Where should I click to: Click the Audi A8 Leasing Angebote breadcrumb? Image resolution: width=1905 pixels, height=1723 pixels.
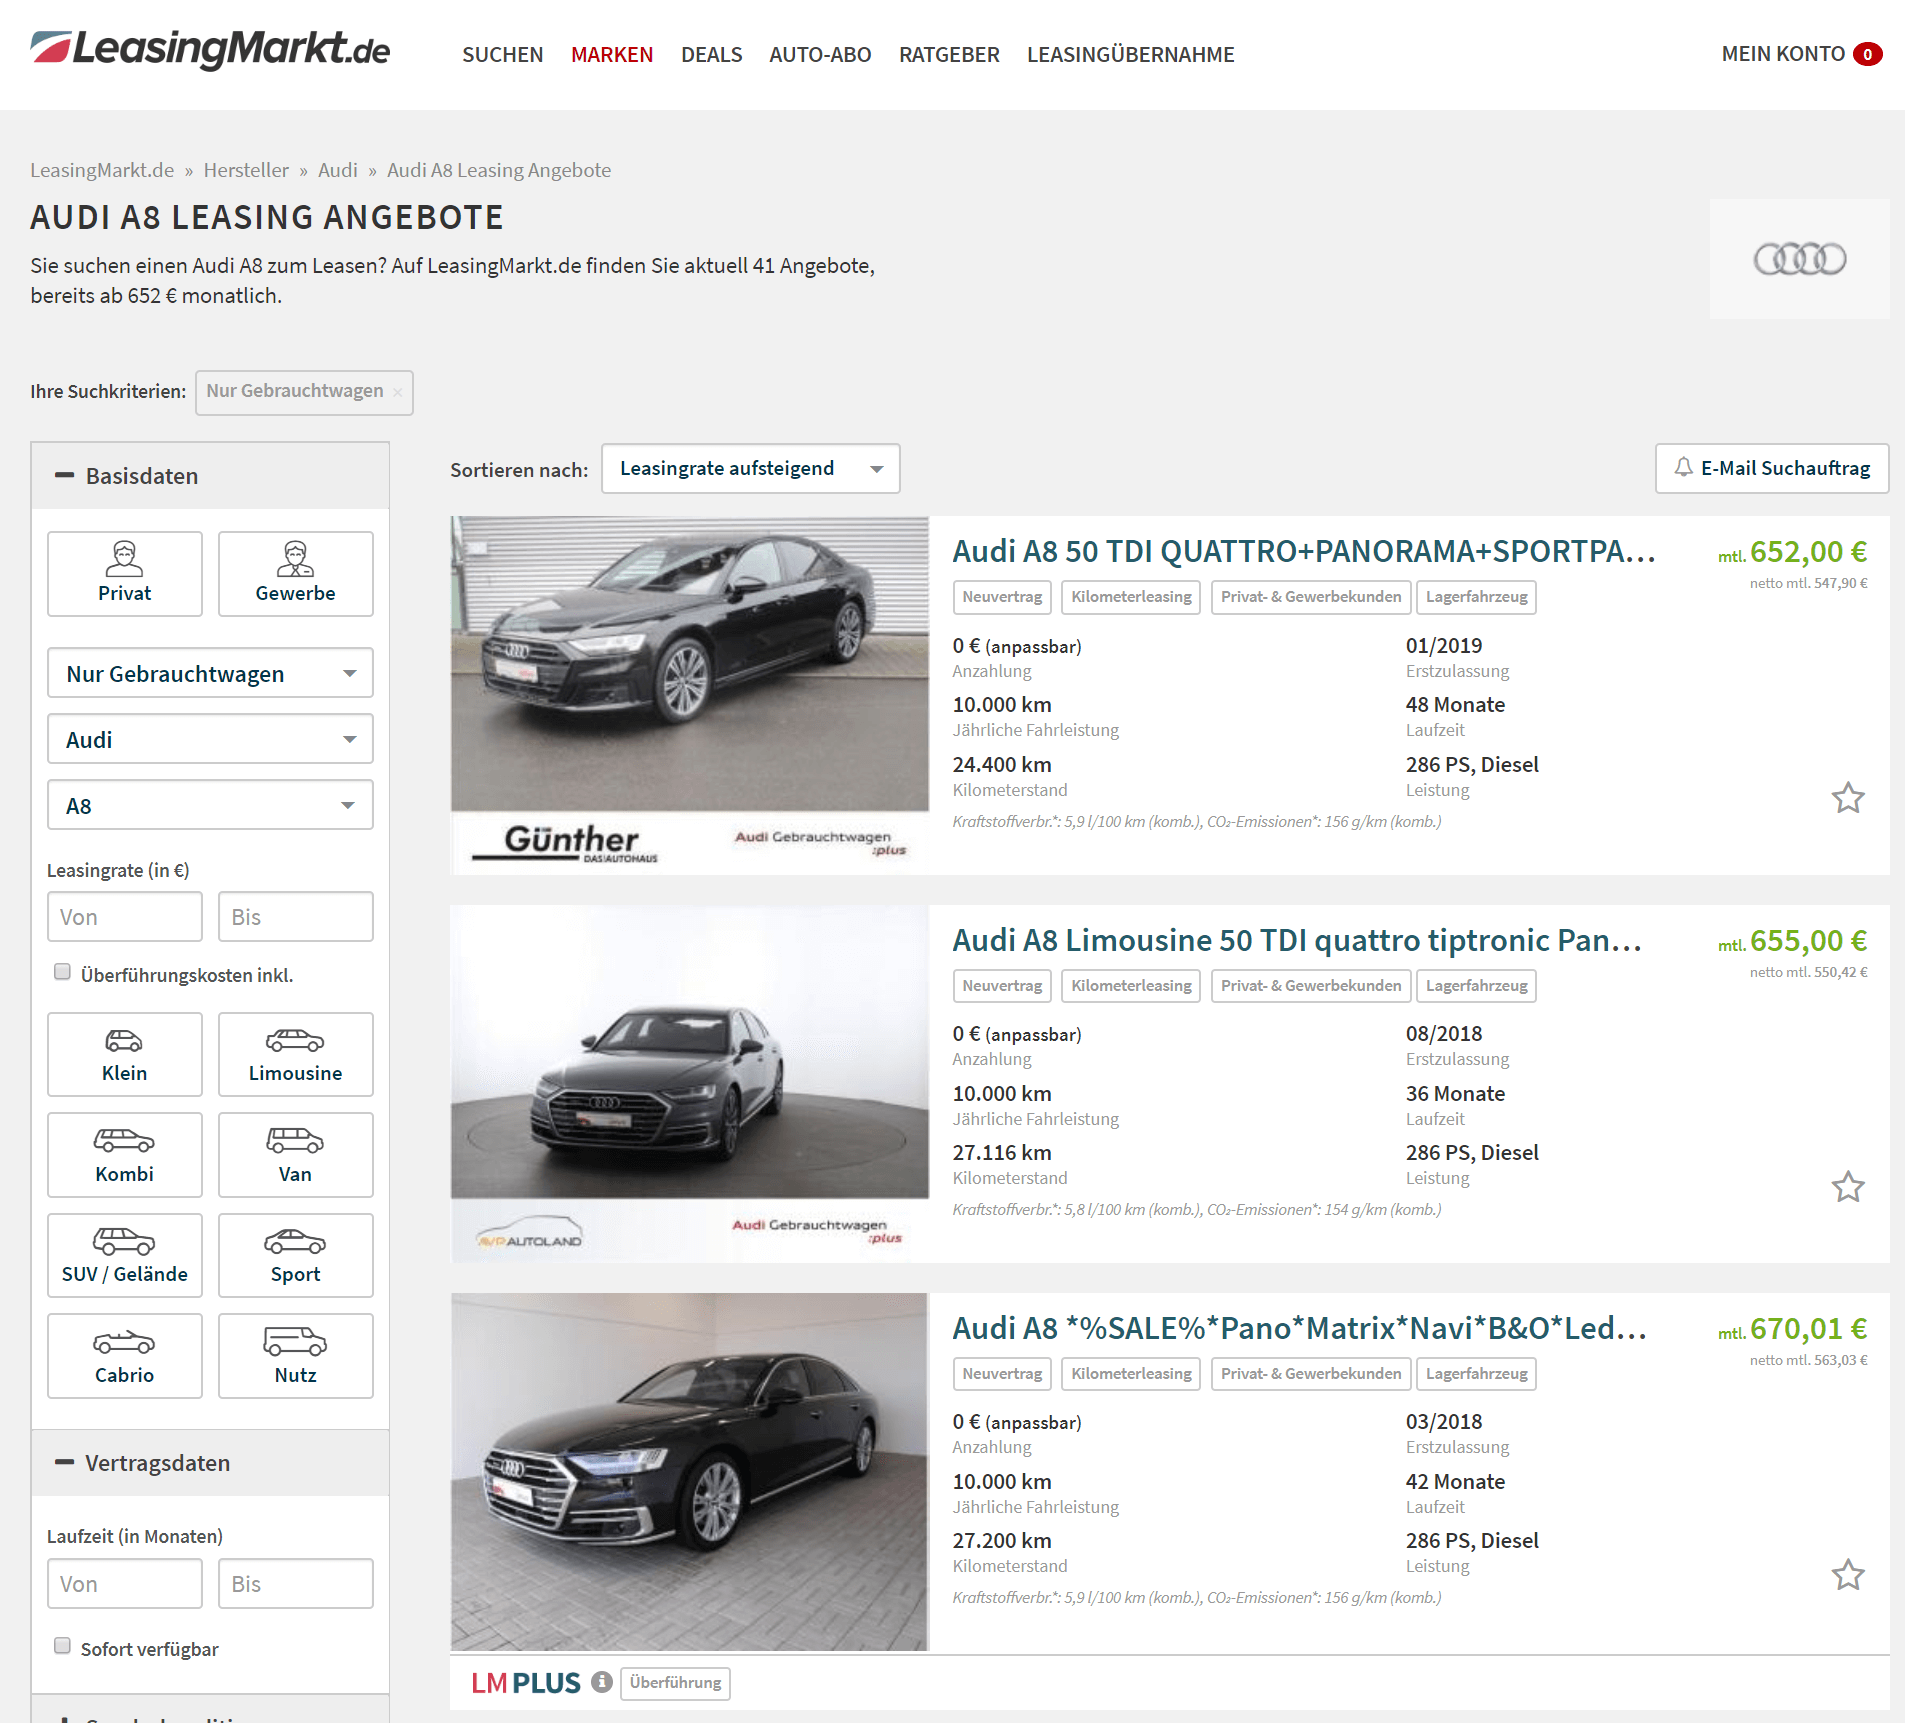pyautogui.click(x=499, y=170)
